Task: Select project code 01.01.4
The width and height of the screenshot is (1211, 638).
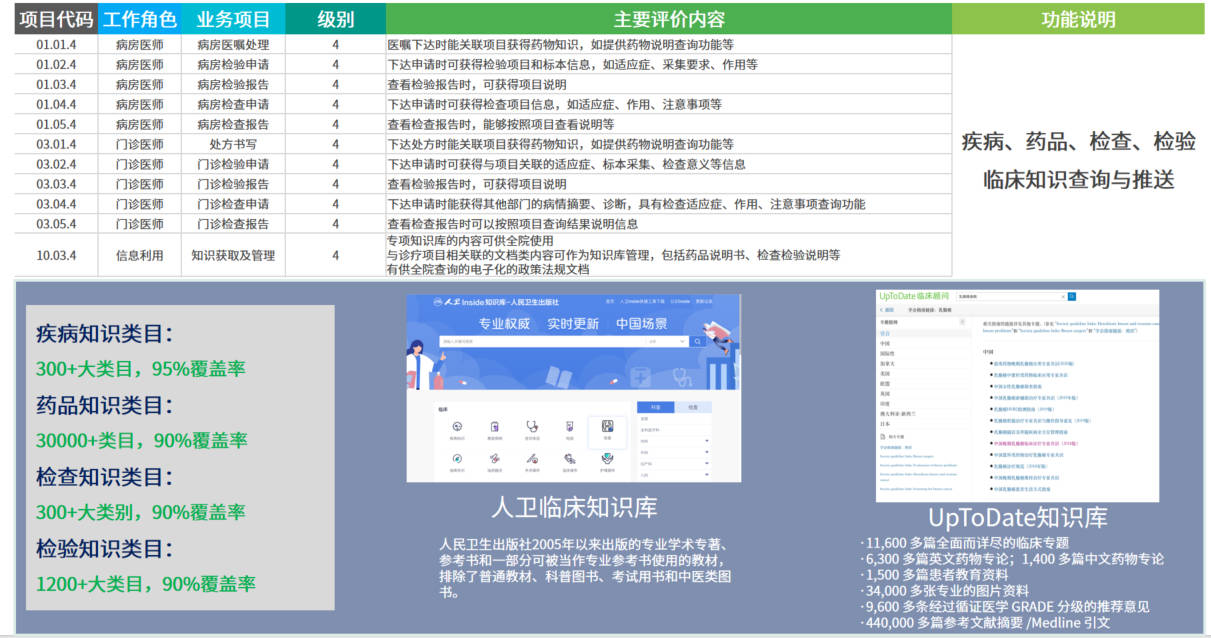Action: [x=56, y=45]
